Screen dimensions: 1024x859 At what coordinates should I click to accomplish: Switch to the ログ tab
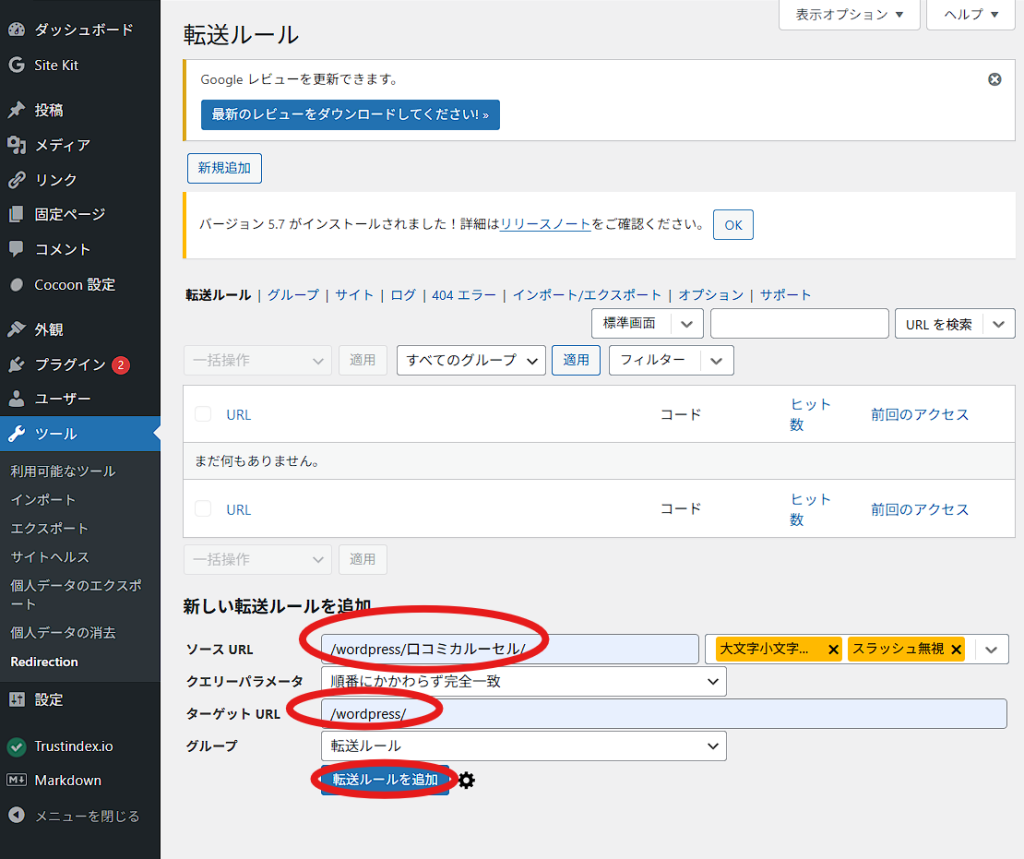pyautogui.click(x=403, y=295)
